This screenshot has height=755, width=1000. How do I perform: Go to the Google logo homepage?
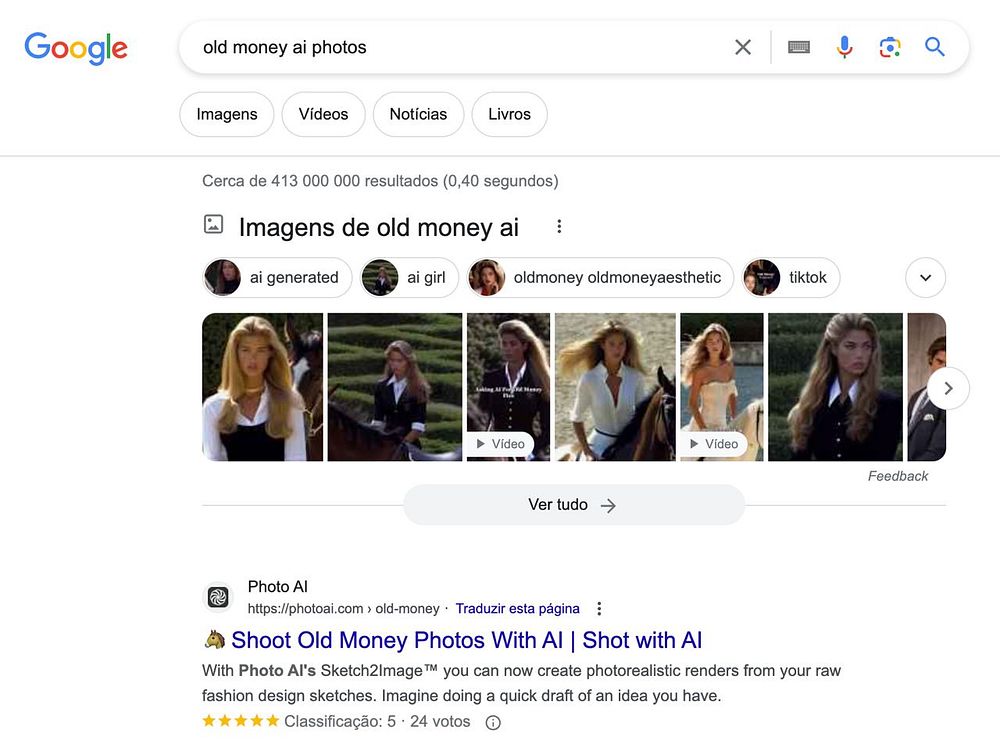coord(76,48)
